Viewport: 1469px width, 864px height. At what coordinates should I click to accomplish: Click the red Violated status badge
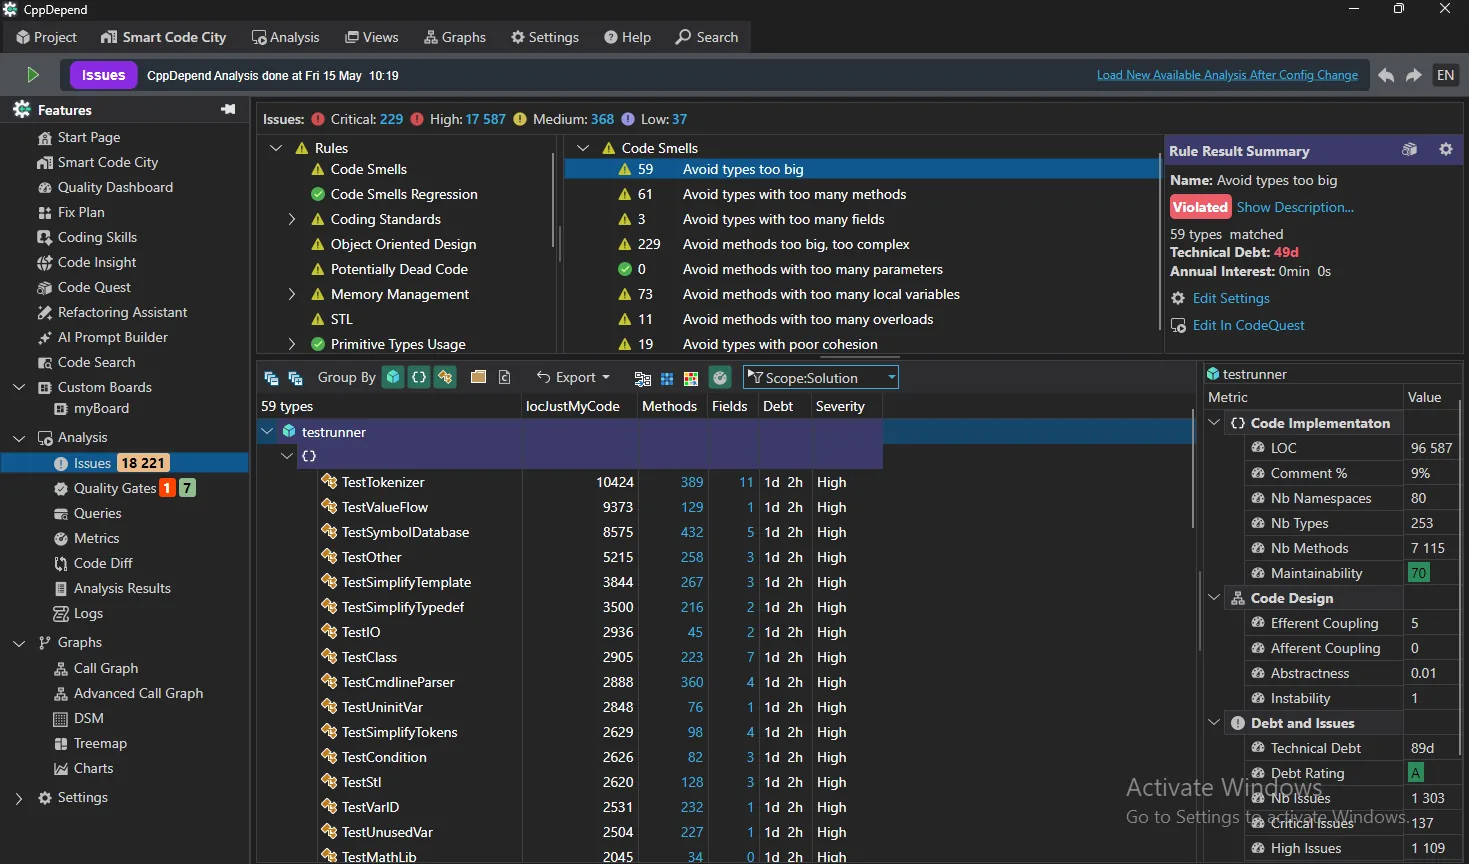(x=1200, y=207)
